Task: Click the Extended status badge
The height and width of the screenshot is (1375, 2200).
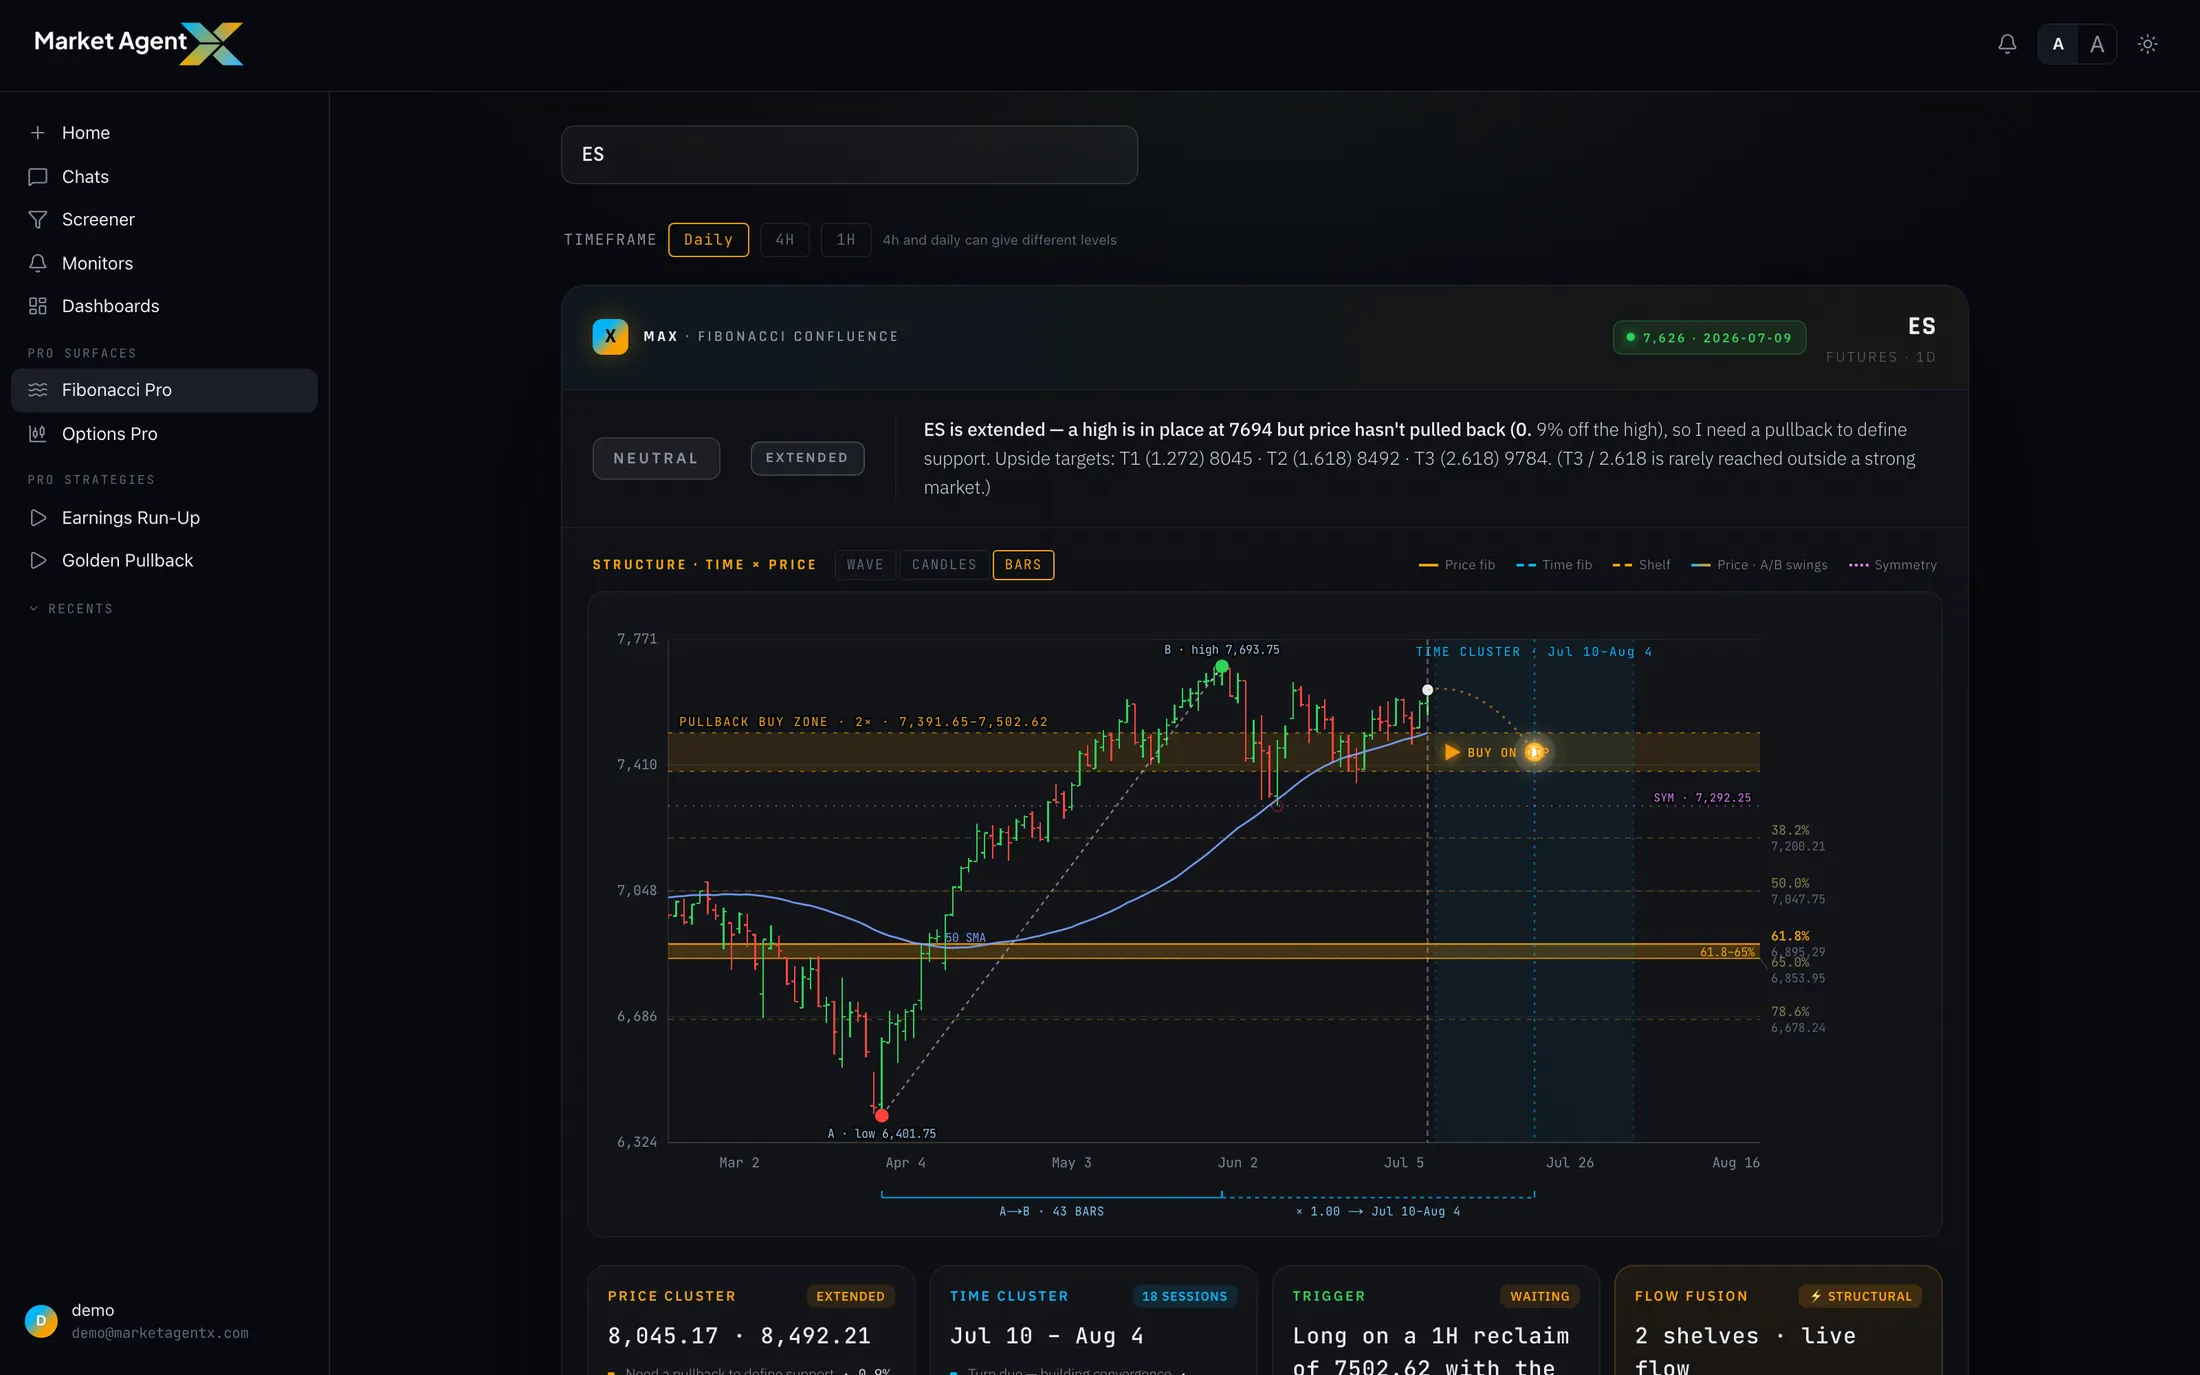Action: (x=807, y=458)
